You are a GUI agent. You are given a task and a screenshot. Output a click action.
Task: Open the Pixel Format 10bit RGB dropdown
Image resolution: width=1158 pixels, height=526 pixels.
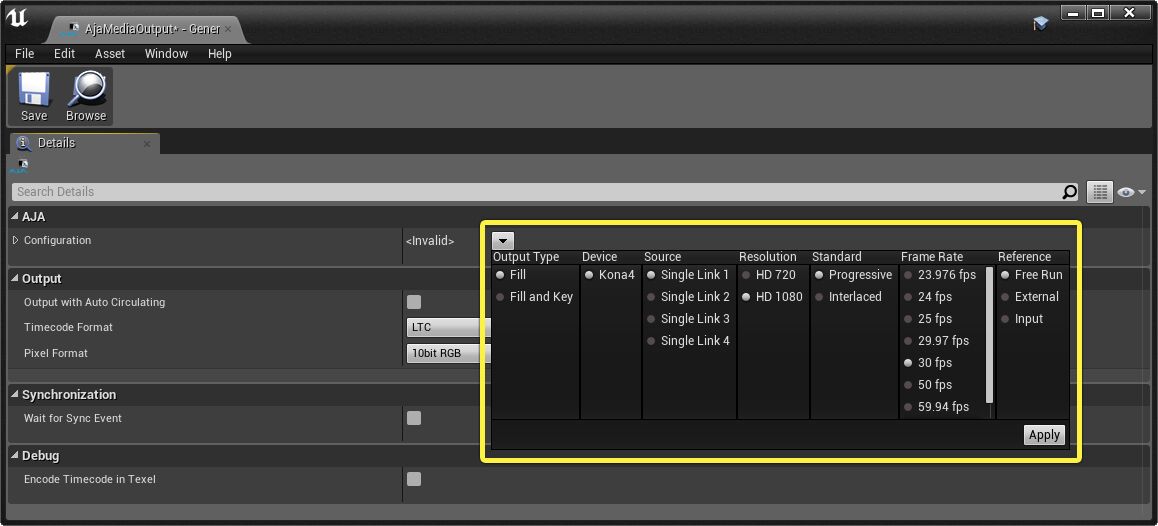tap(449, 353)
